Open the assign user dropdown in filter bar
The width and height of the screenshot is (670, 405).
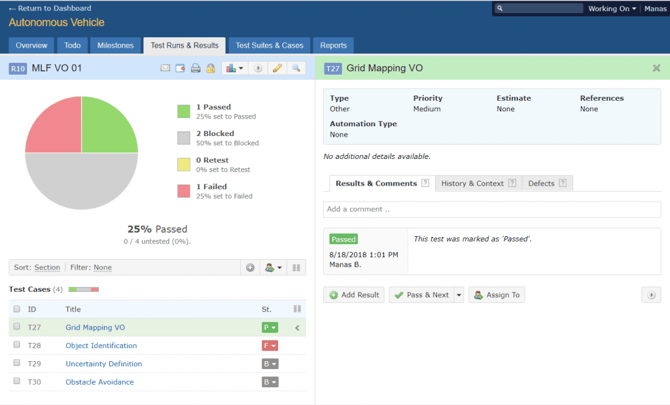[273, 268]
